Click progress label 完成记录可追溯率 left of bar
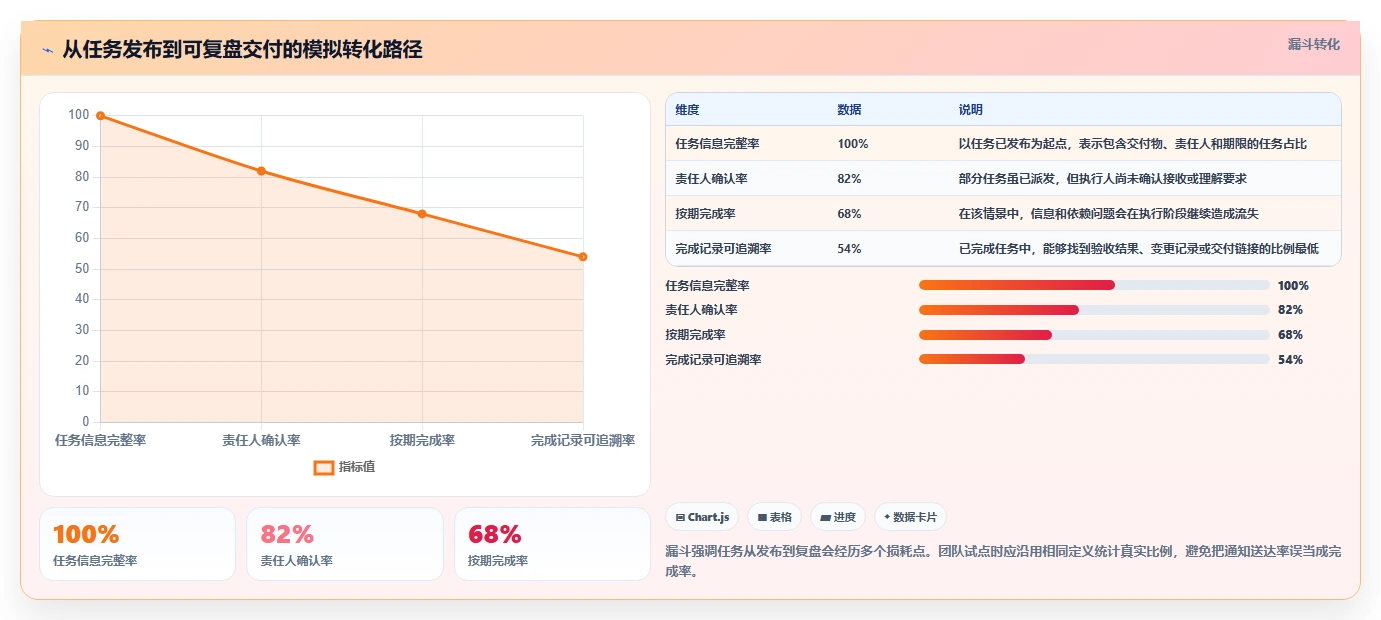The height and width of the screenshot is (620, 1381). [x=713, y=359]
